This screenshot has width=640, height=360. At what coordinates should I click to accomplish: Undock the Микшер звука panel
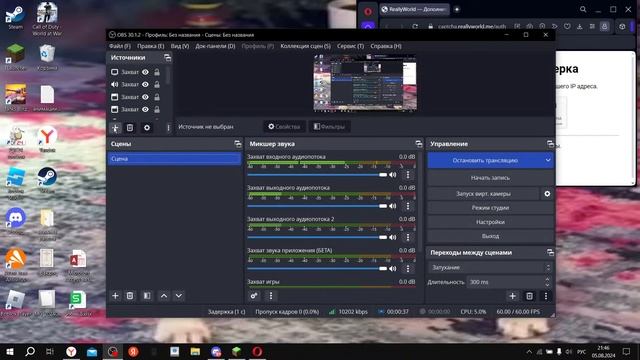pos(419,144)
